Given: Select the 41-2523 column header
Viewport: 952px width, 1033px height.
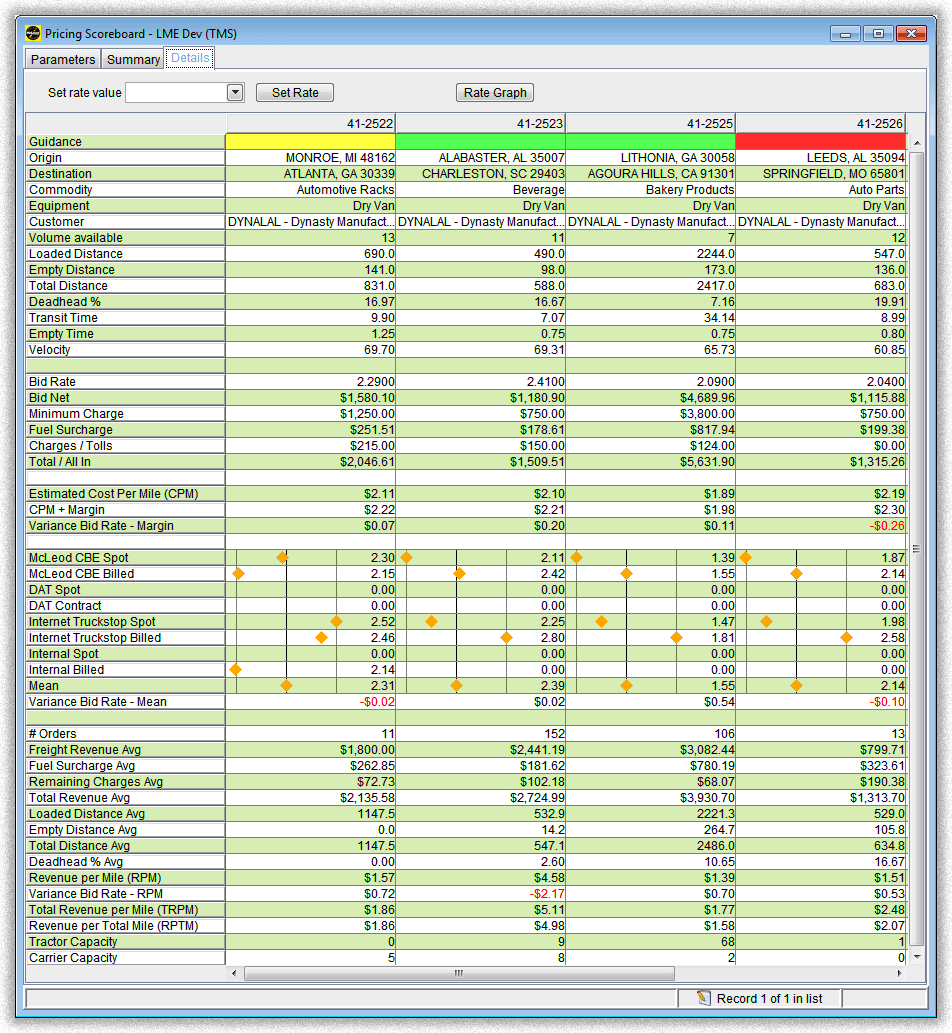Looking at the screenshot, I should pyautogui.click(x=481, y=124).
